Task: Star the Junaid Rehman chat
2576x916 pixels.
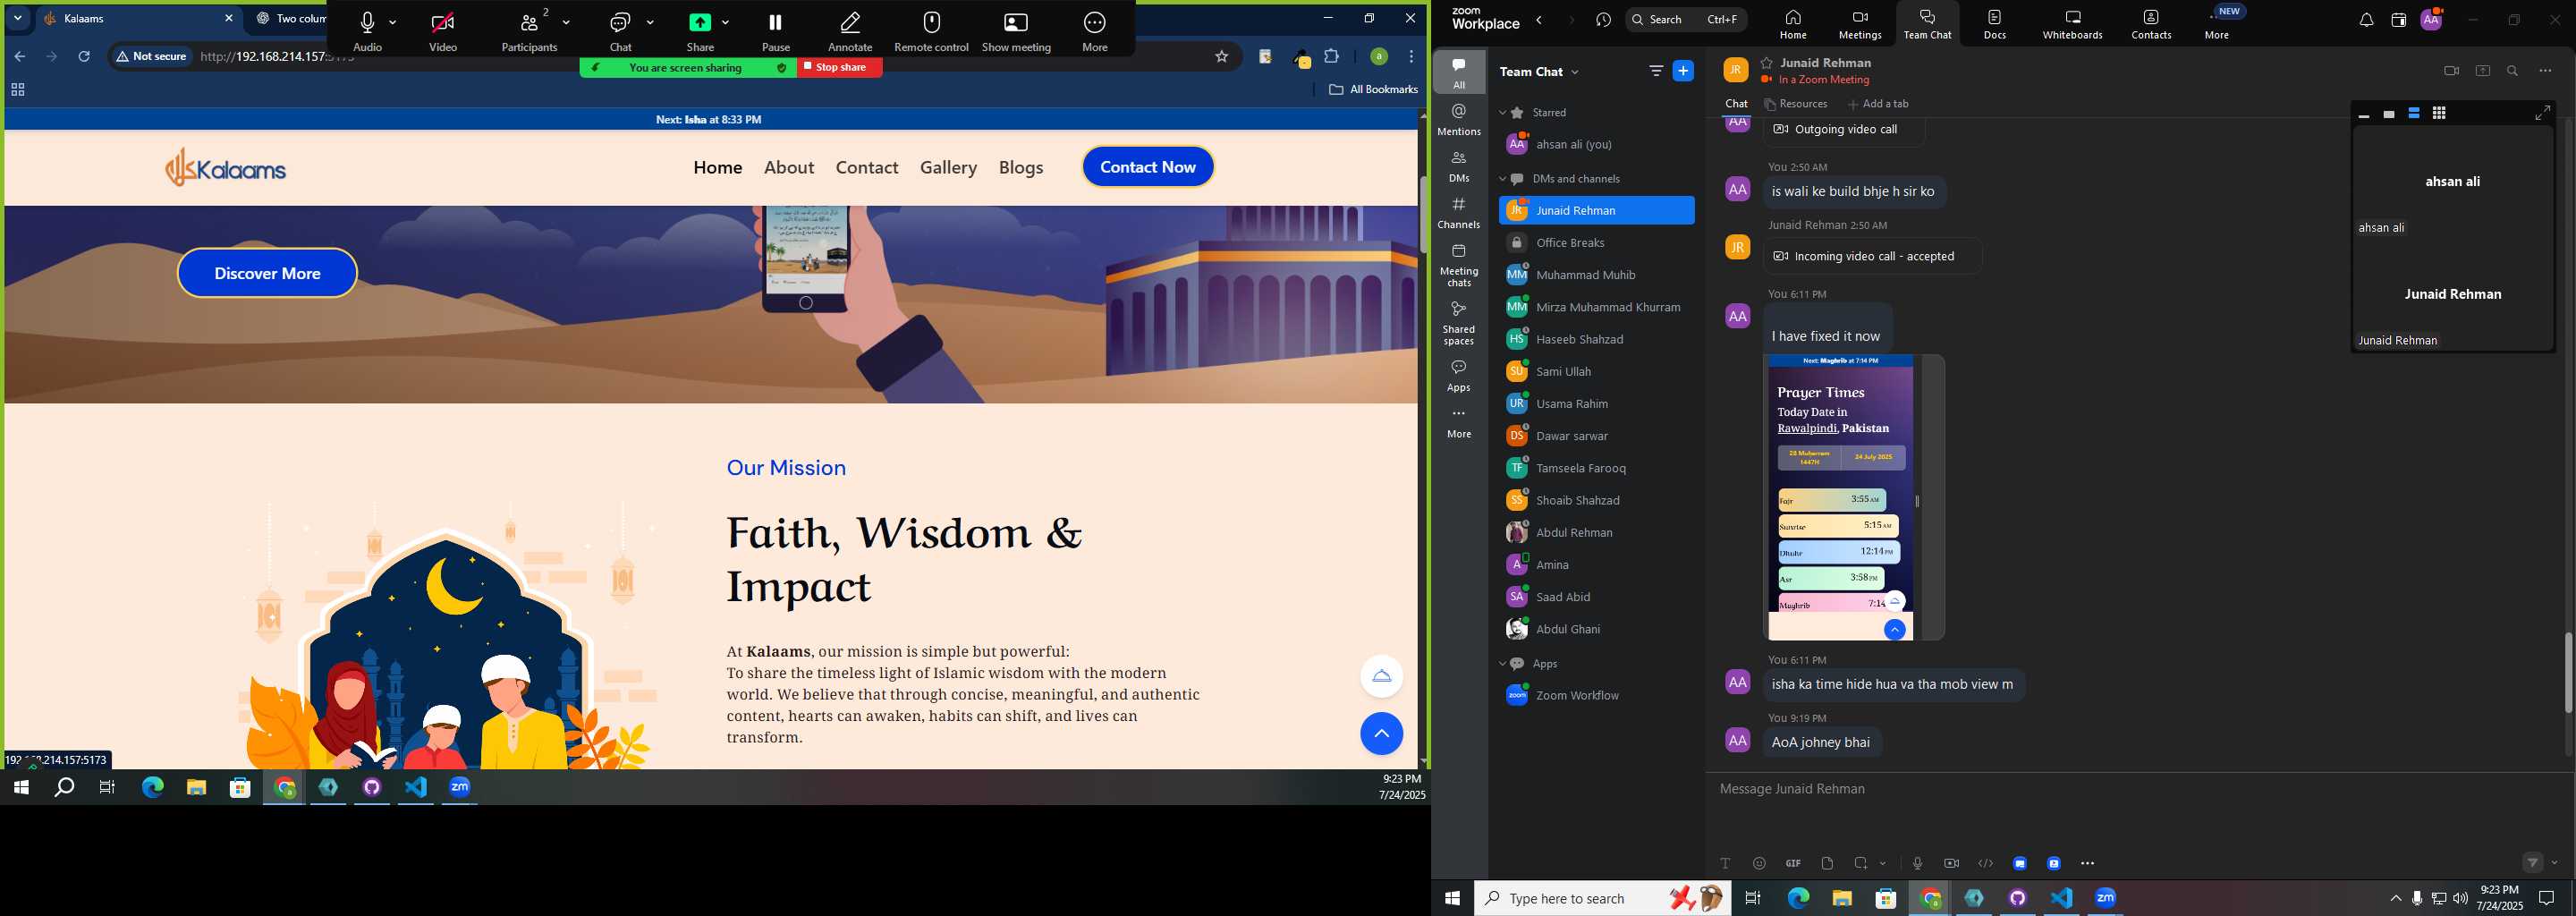Action: (x=1767, y=63)
